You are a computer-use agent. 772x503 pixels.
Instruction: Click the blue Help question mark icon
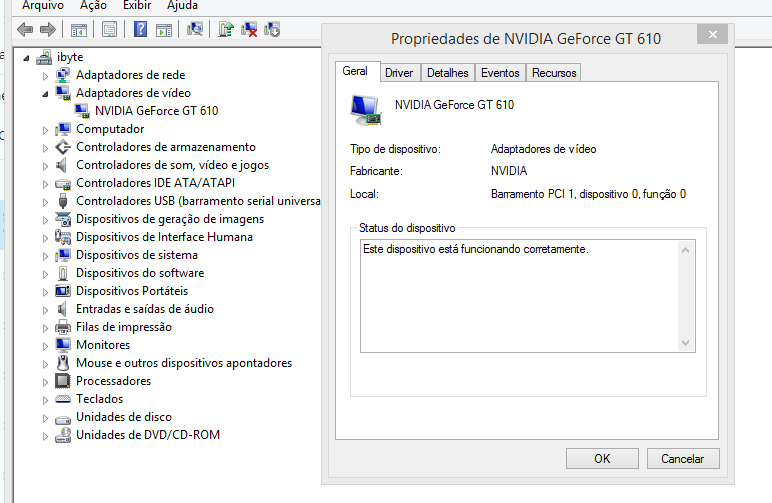[x=140, y=30]
